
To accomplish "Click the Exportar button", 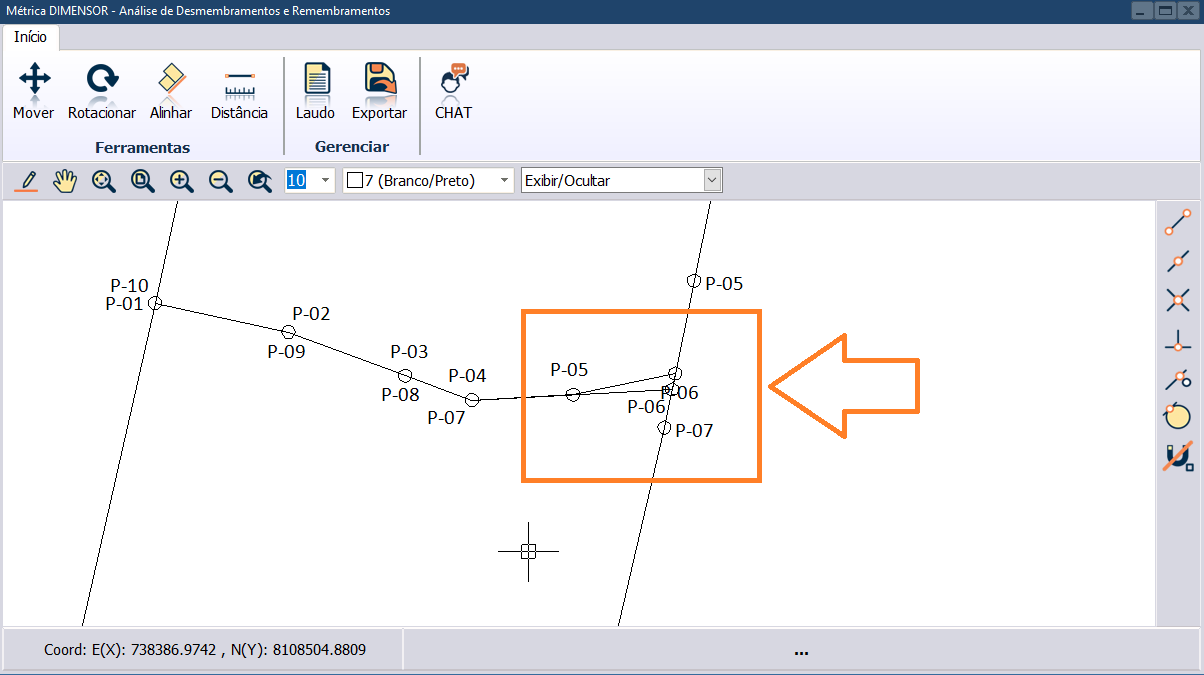I will (x=379, y=90).
